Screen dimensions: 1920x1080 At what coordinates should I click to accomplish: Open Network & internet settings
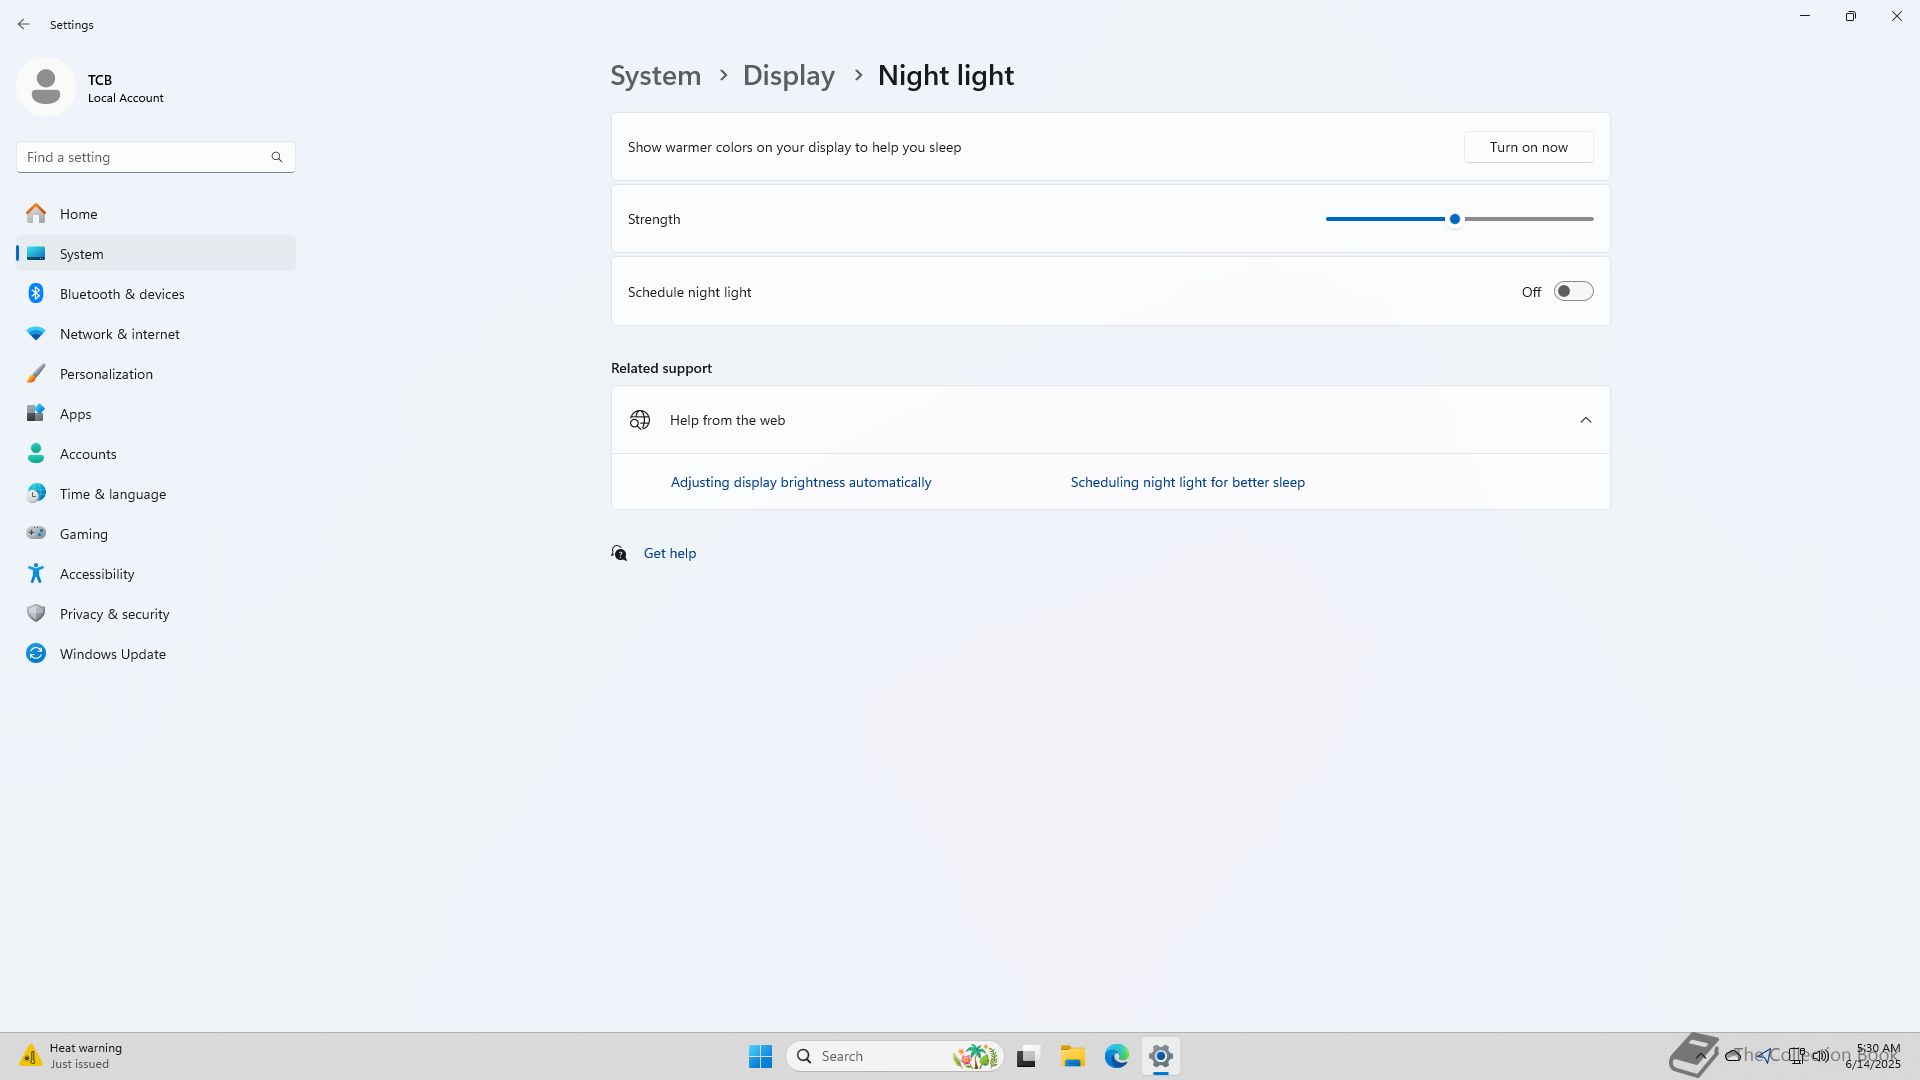pos(119,334)
